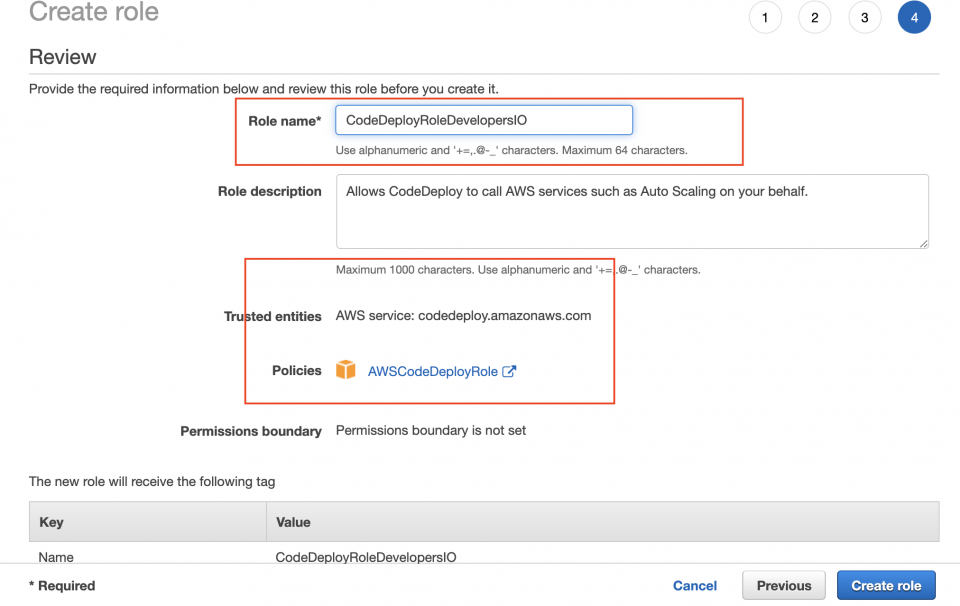Click the highlighted step 4 circle

click(x=914, y=17)
